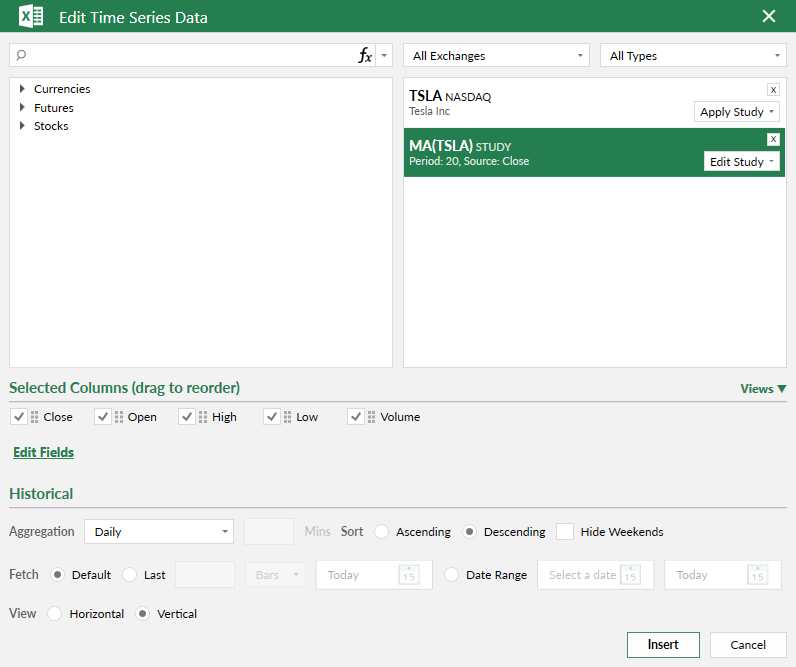Select Descending sort order
This screenshot has height=667, width=796.
pos(470,531)
